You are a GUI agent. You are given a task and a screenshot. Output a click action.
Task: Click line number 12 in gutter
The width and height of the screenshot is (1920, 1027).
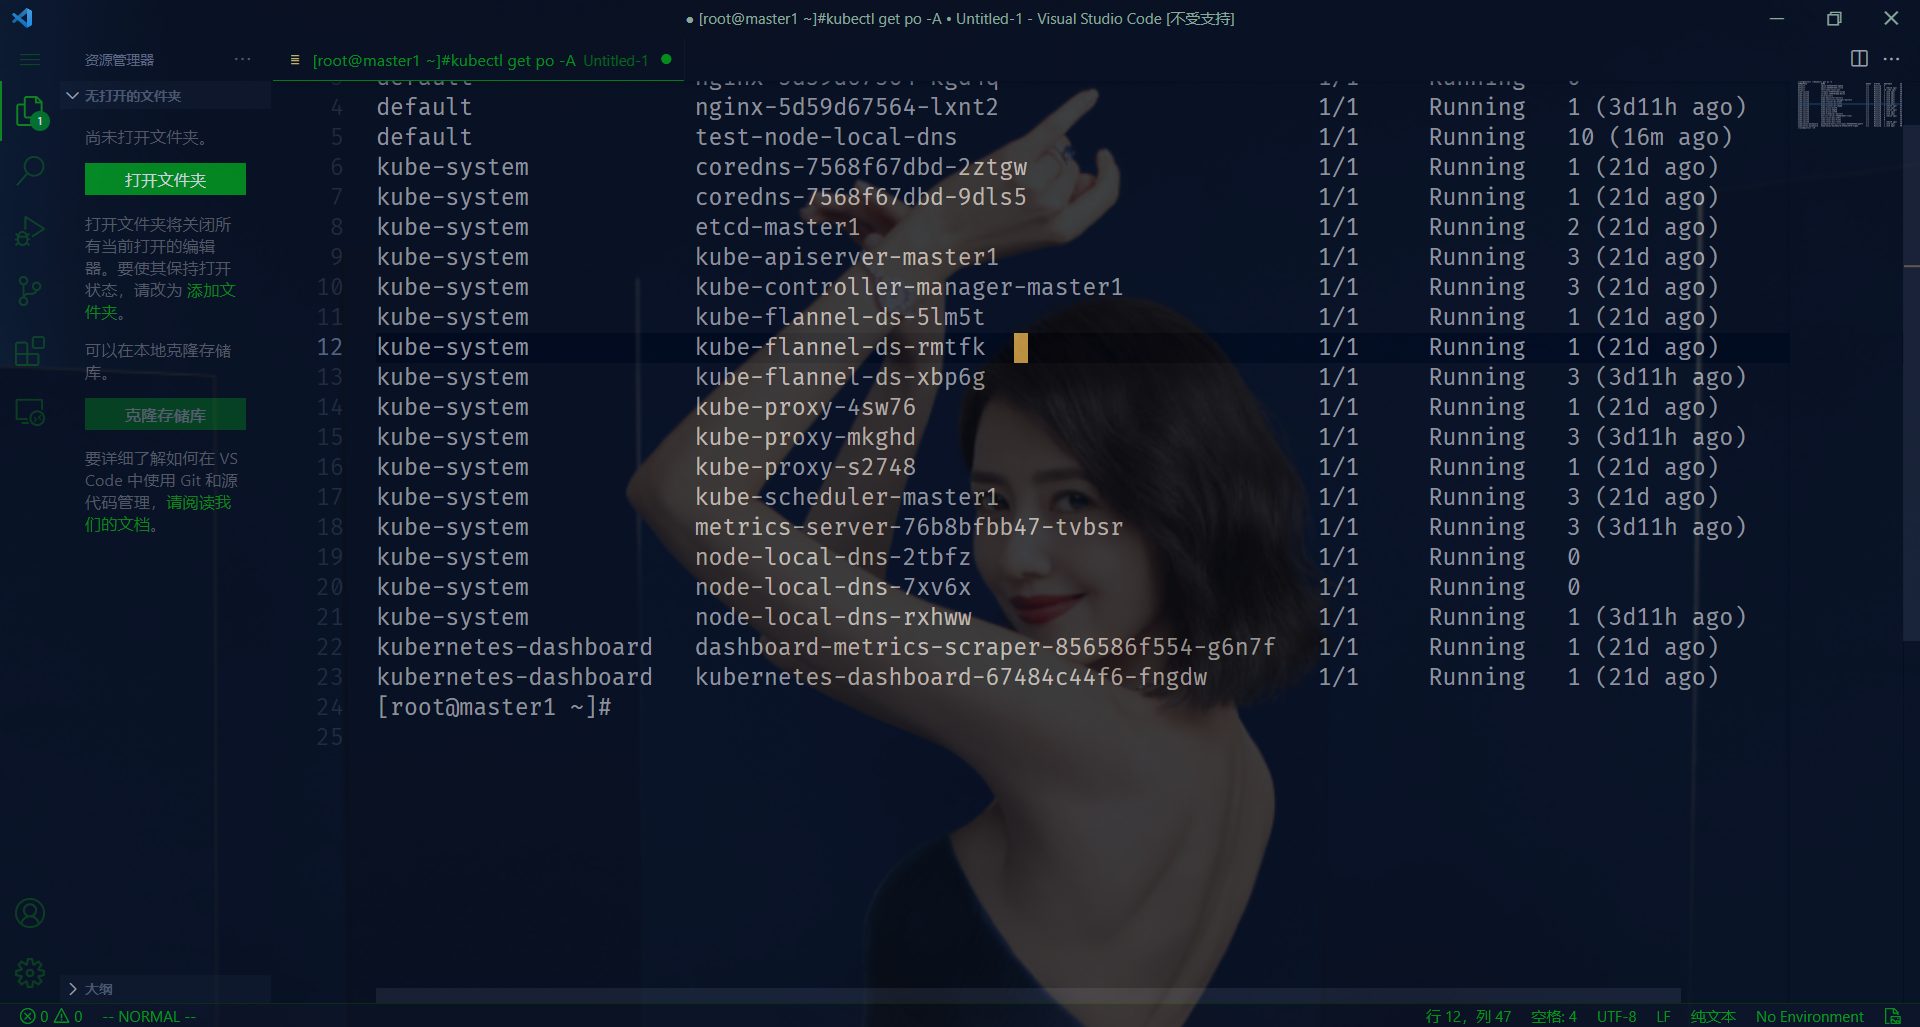330,347
